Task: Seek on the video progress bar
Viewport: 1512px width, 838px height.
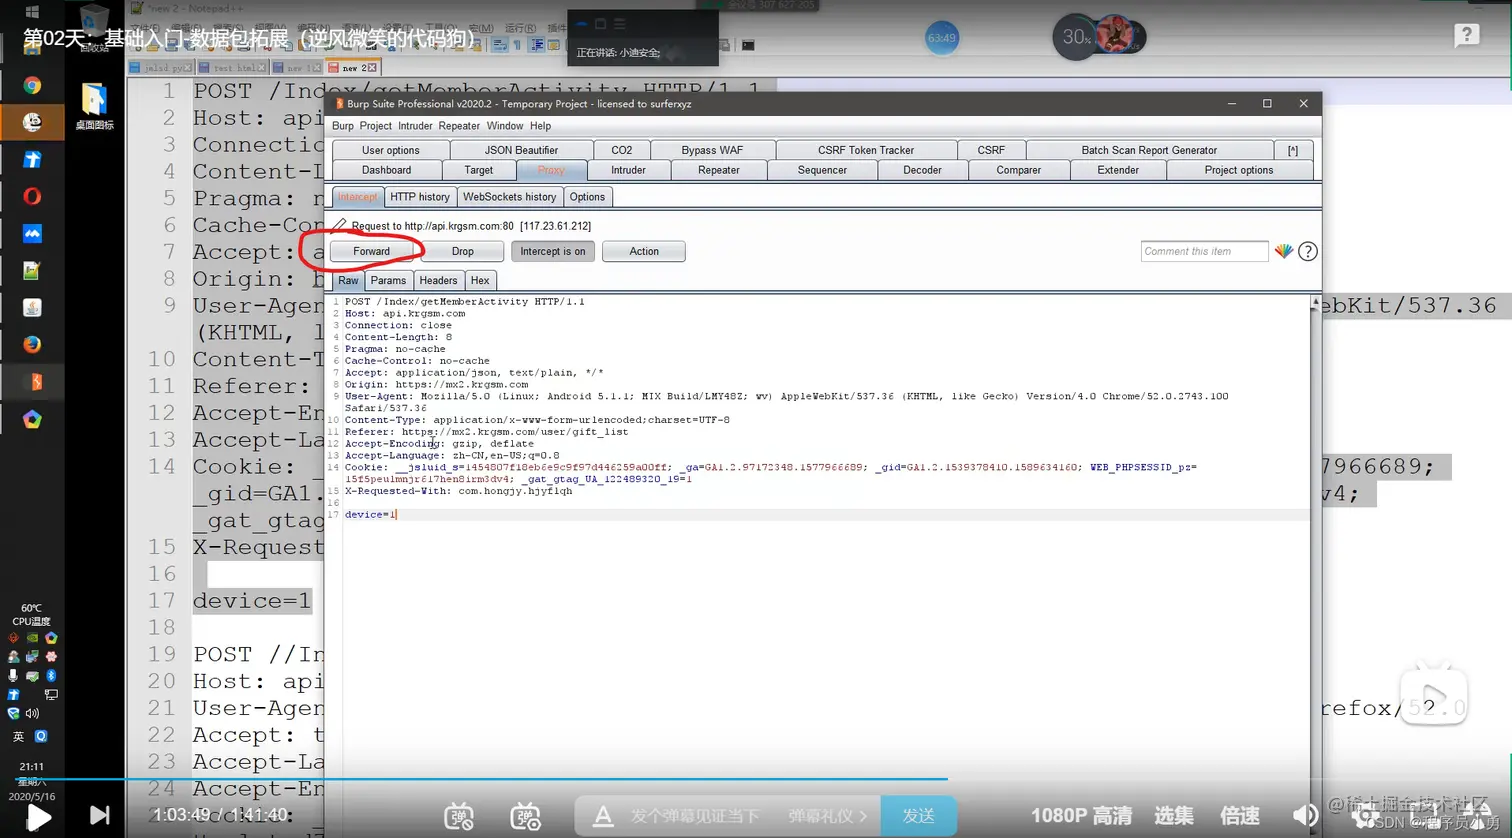Action: [x=756, y=779]
